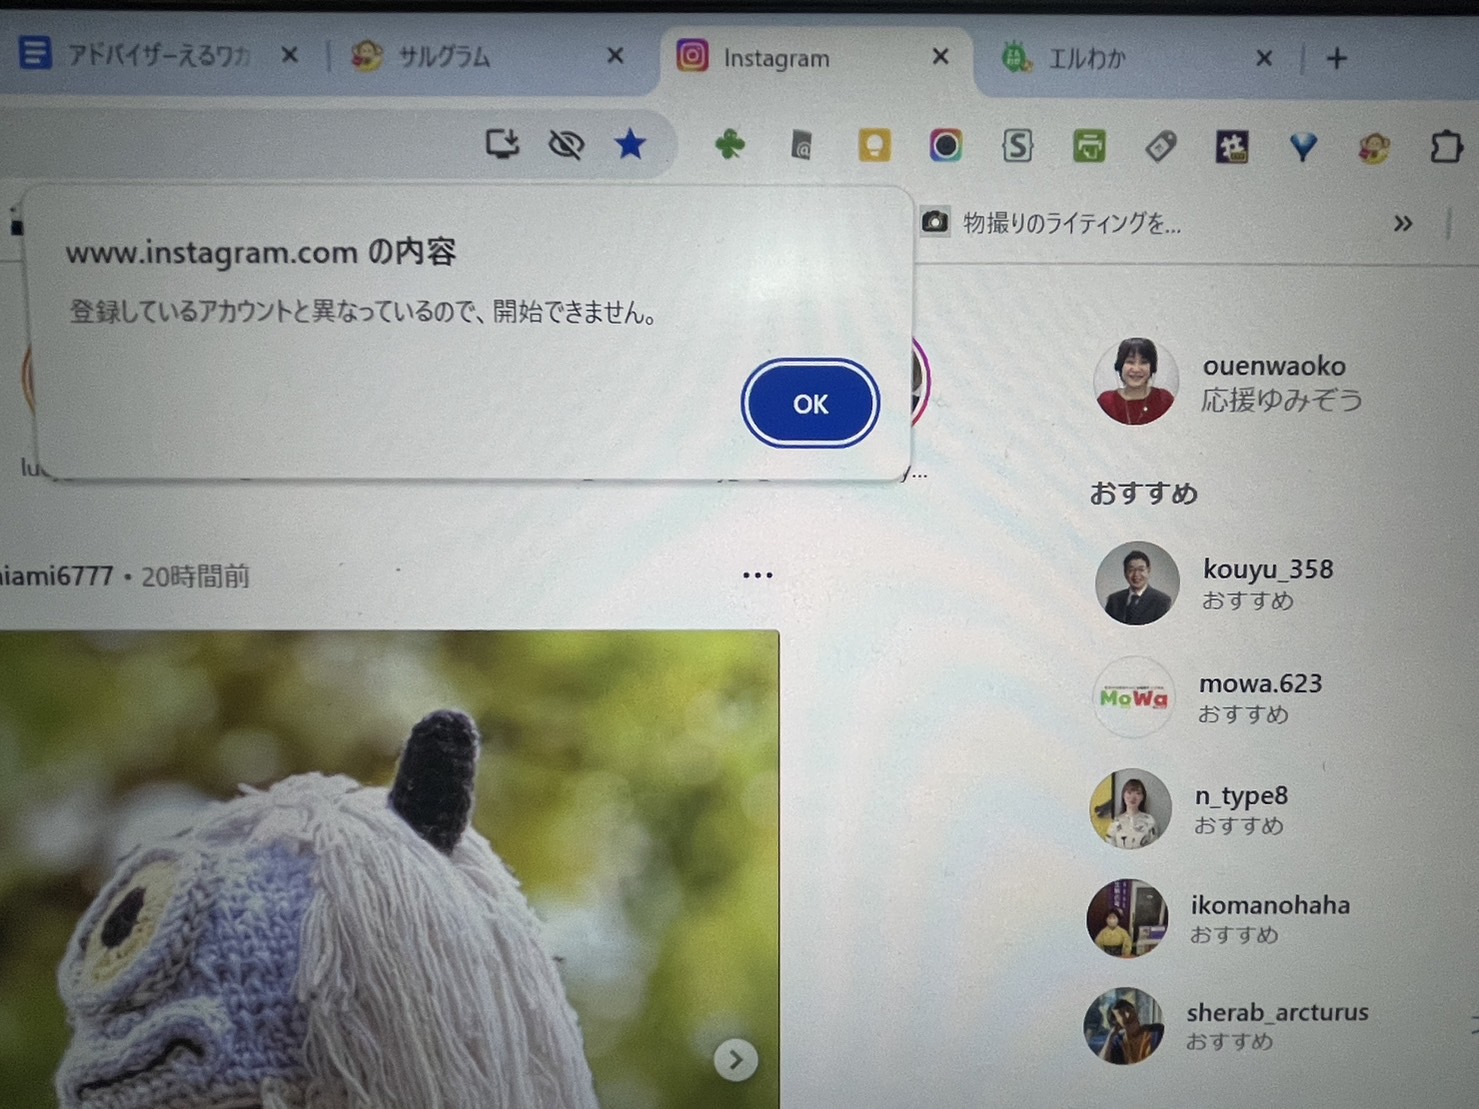Image resolution: width=1479 pixels, height=1109 pixels.
Task: Open a new browser tab with plus
Action: point(1337,59)
